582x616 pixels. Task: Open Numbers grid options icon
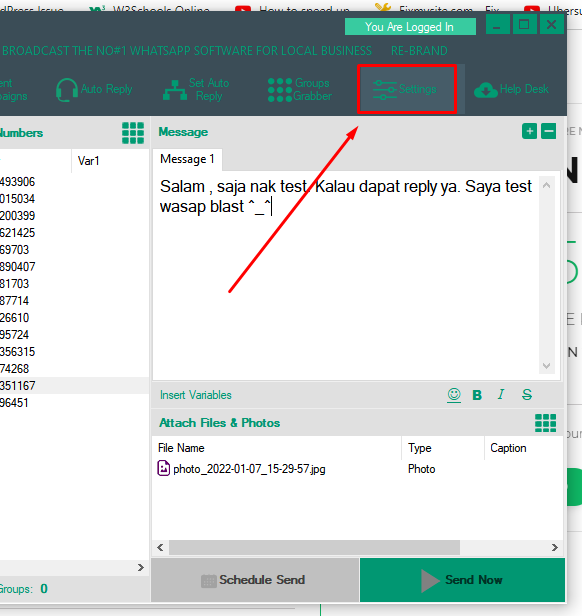[x=133, y=133]
